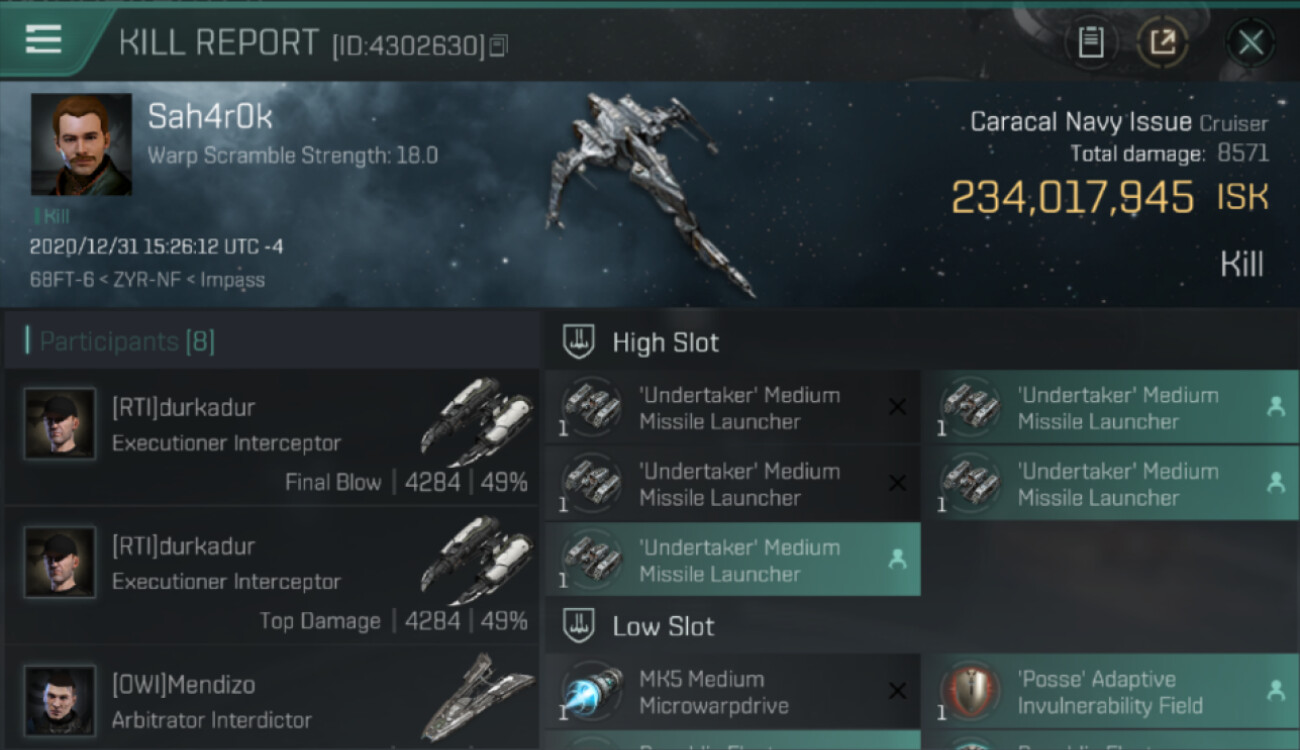
Task: Copy the kill report ID
Action: tap(499, 45)
